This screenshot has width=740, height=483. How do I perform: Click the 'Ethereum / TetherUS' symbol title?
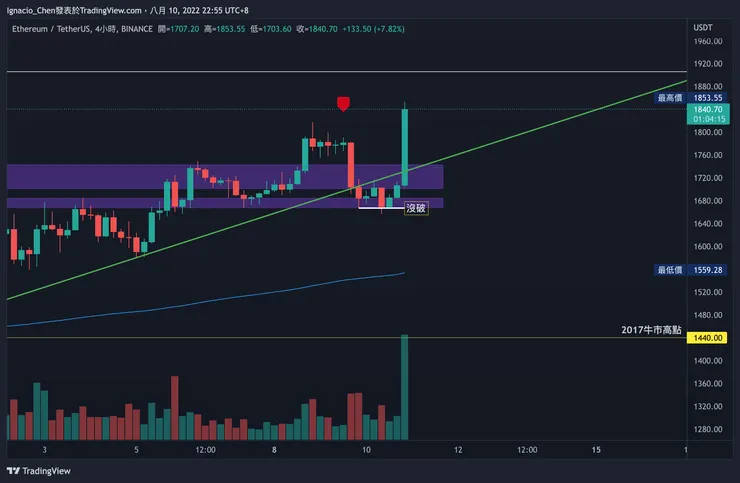[x=51, y=29]
